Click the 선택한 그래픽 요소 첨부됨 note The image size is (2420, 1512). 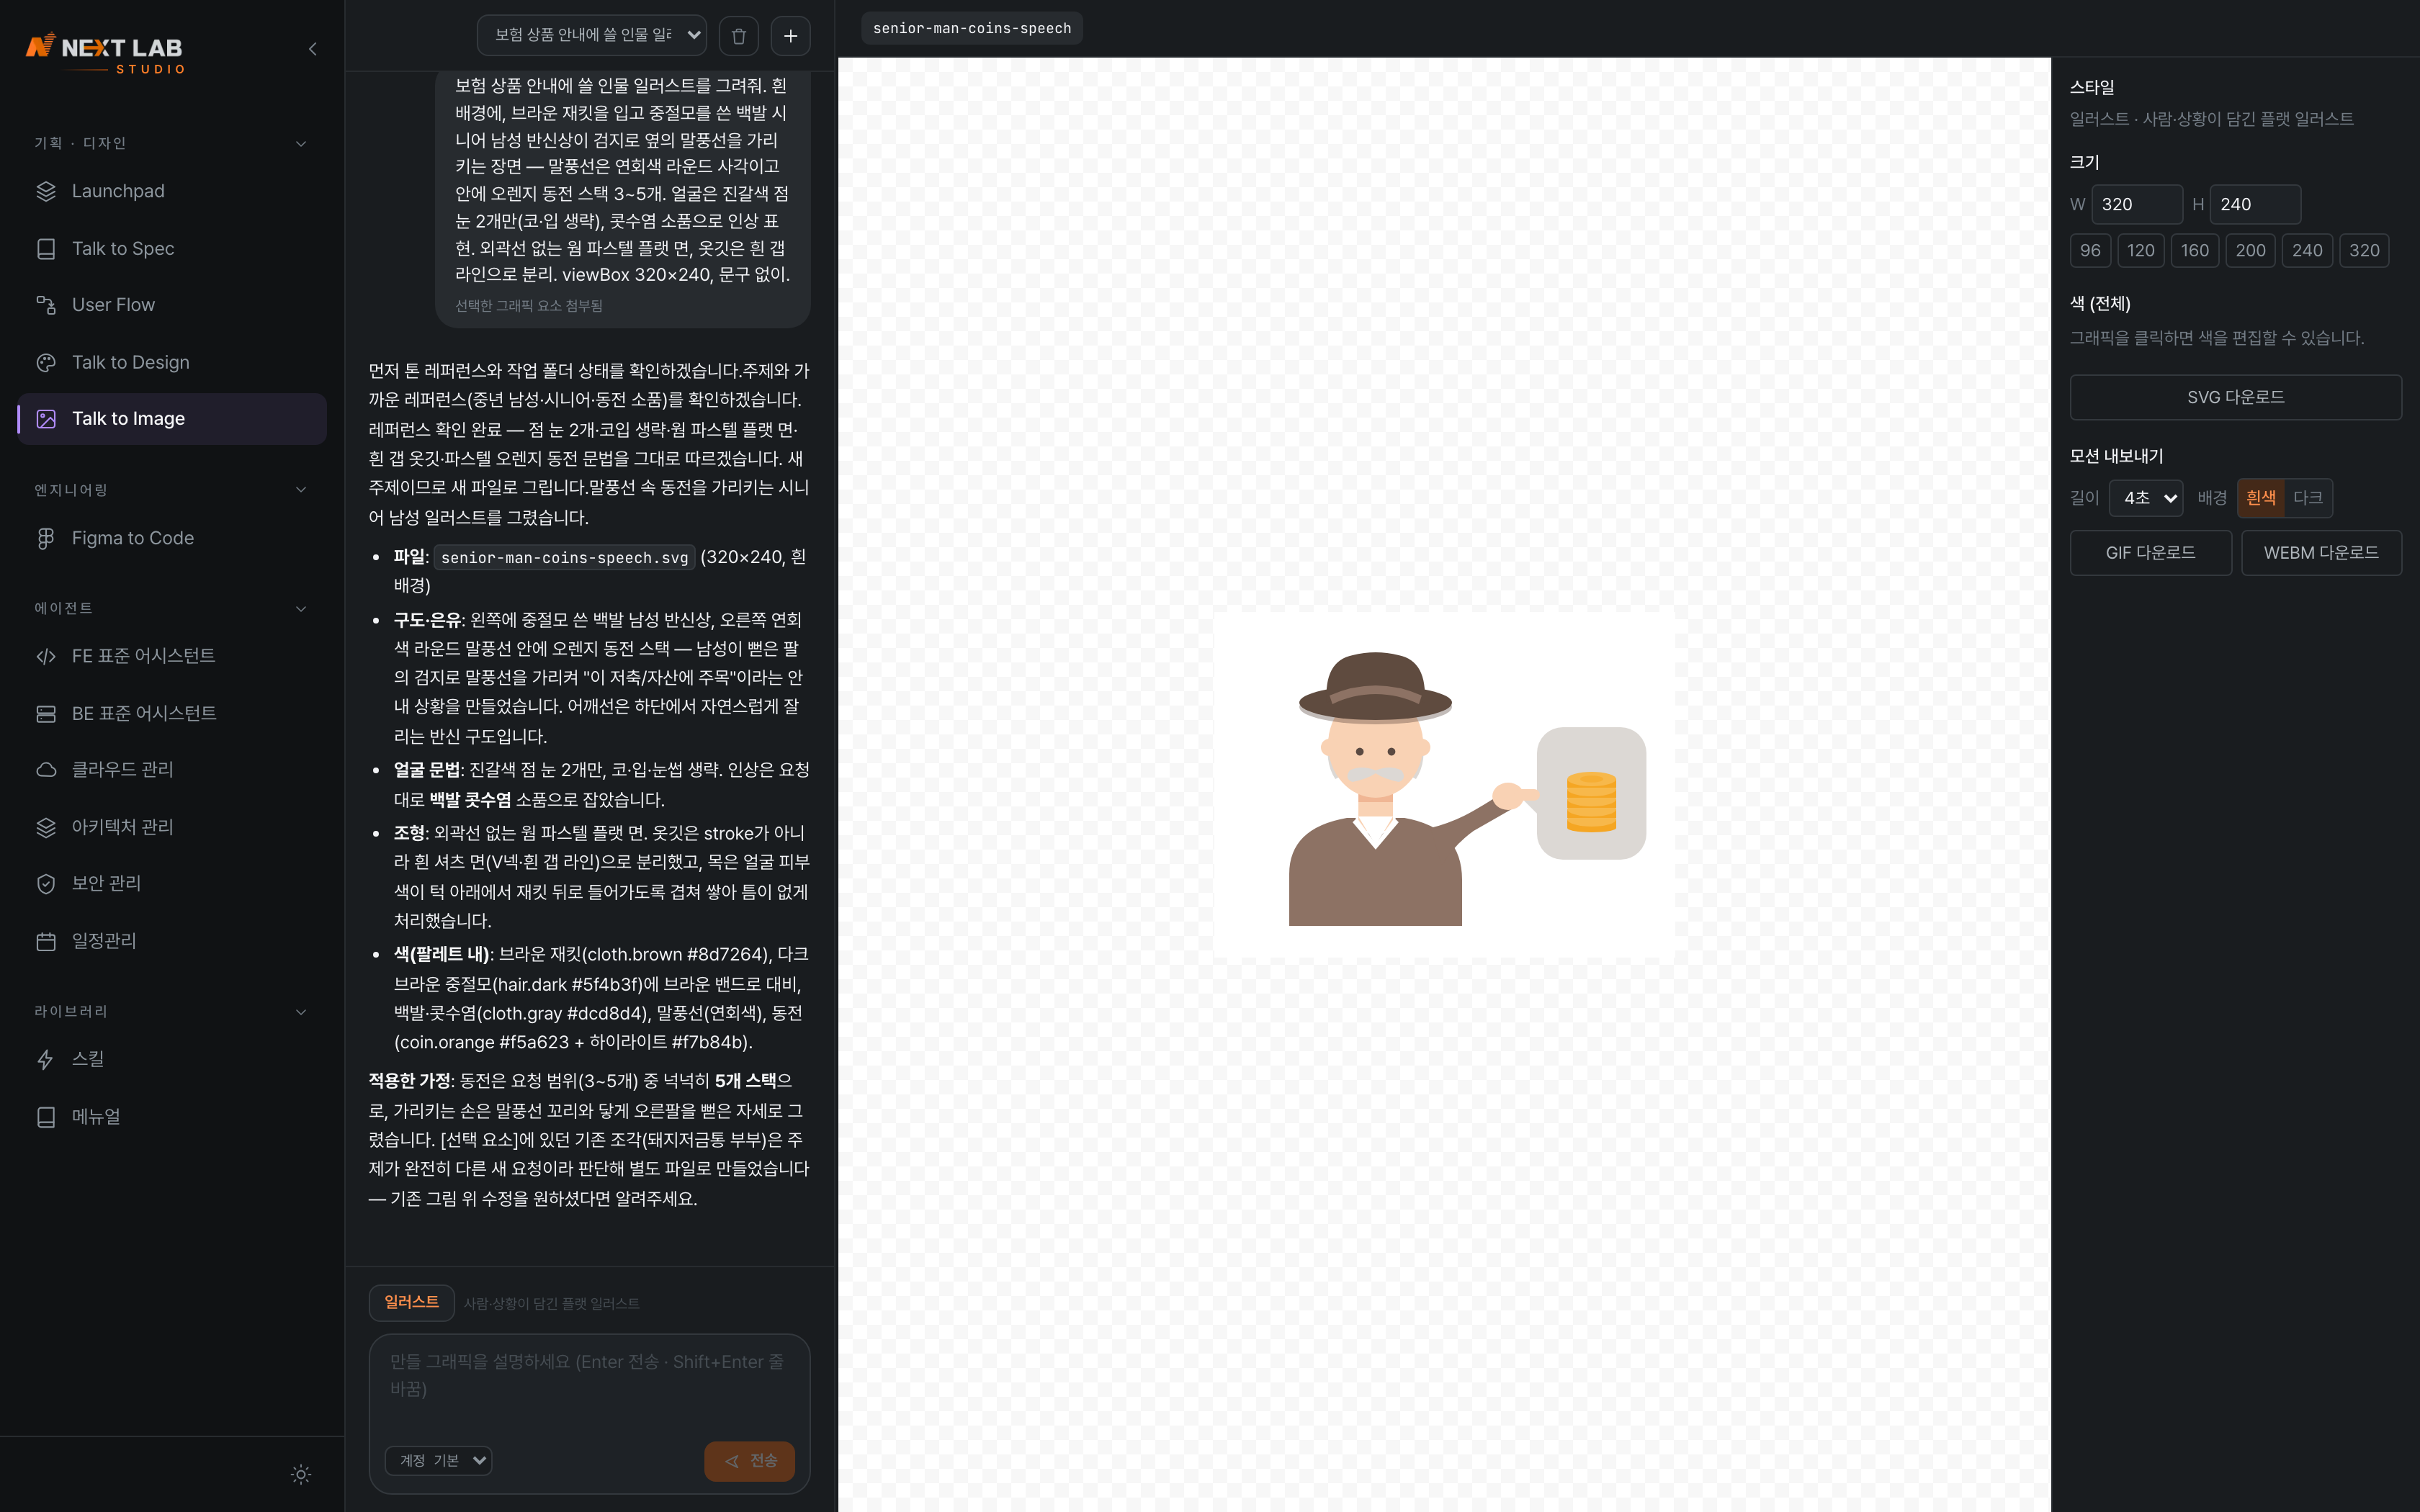click(529, 306)
